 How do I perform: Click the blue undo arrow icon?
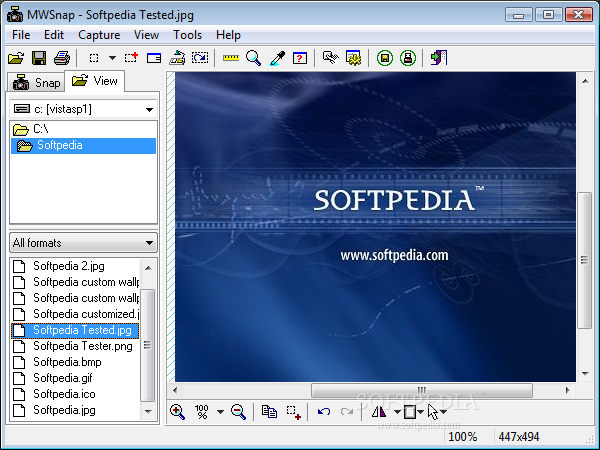tap(324, 412)
